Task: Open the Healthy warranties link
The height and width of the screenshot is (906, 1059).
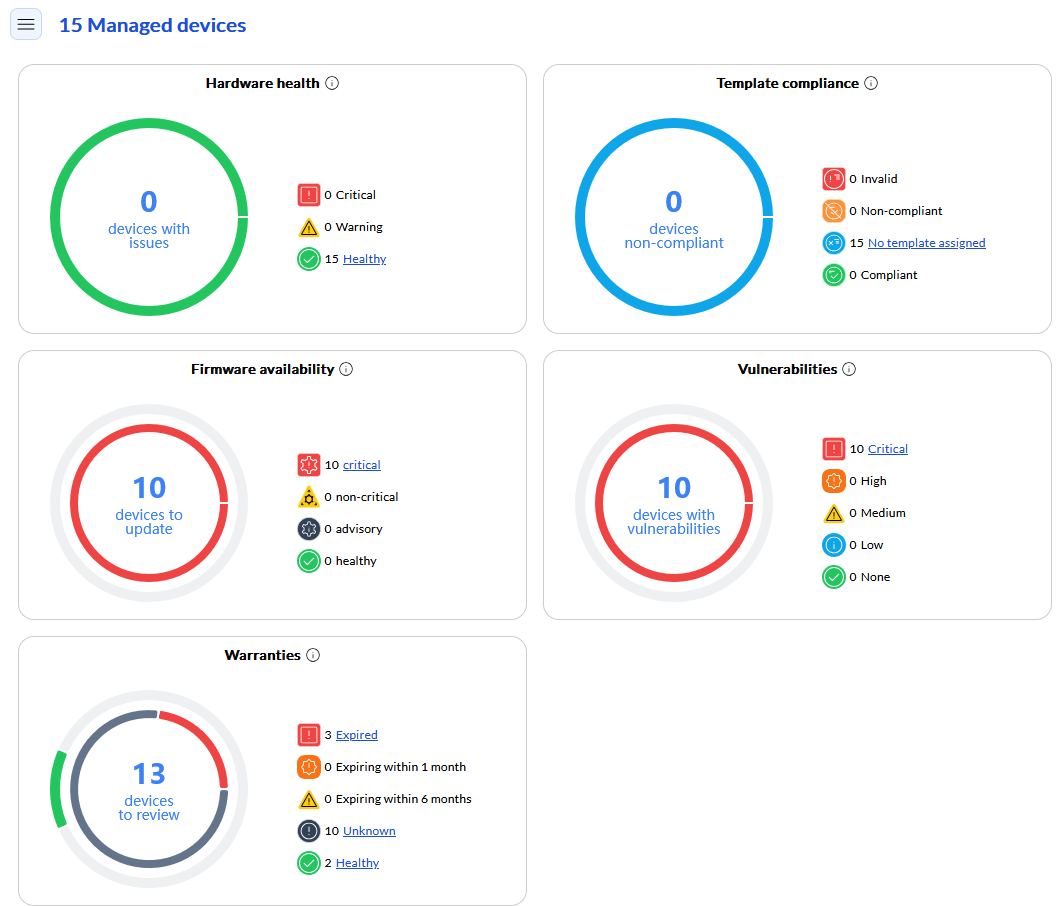Action: tap(357, 863)
